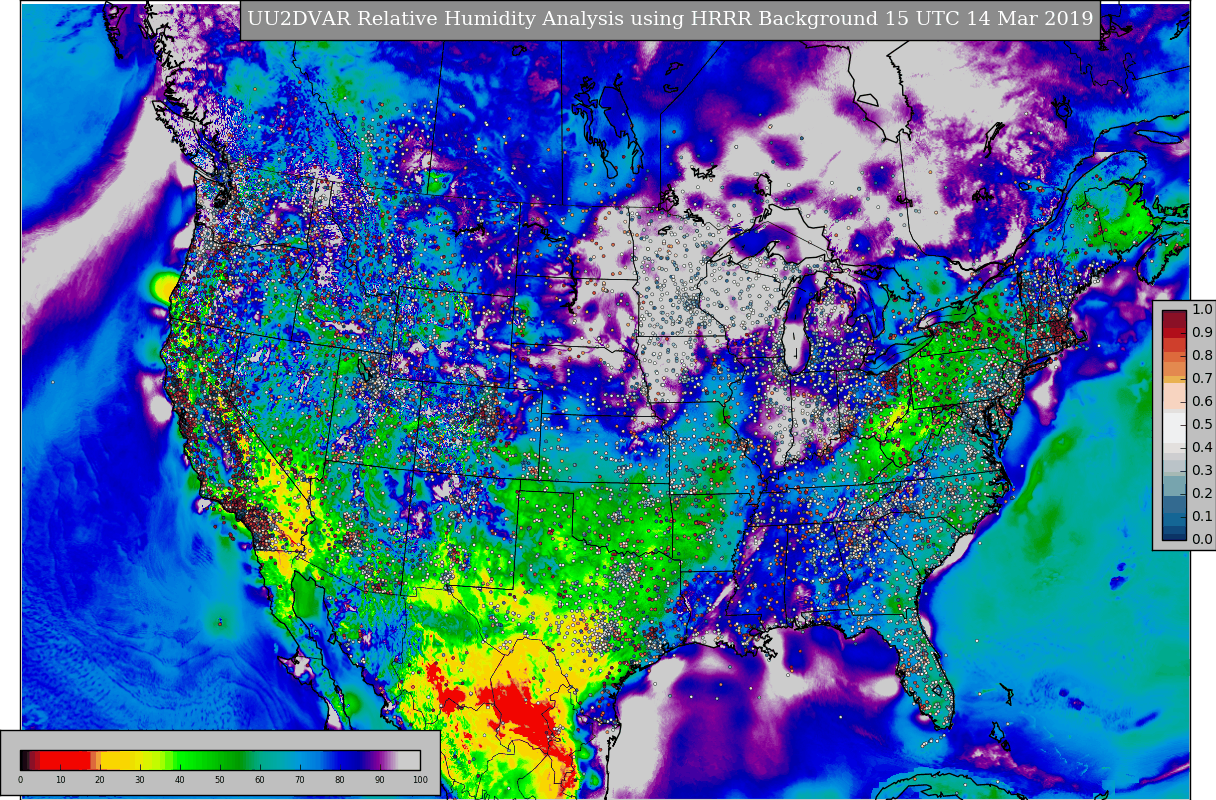1216x800 pixels.
Task: Click the 0.0 label on the vertical colorbar
Action: click(1202, 540)
